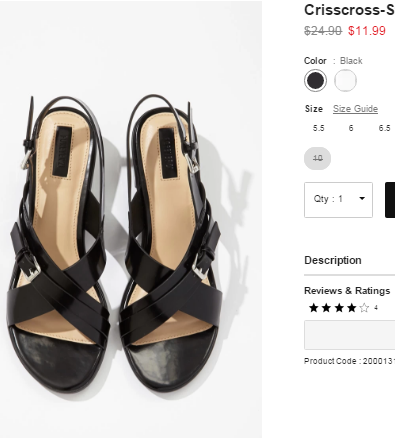Open the Reviews & Ratings section

tap(347, 291)
